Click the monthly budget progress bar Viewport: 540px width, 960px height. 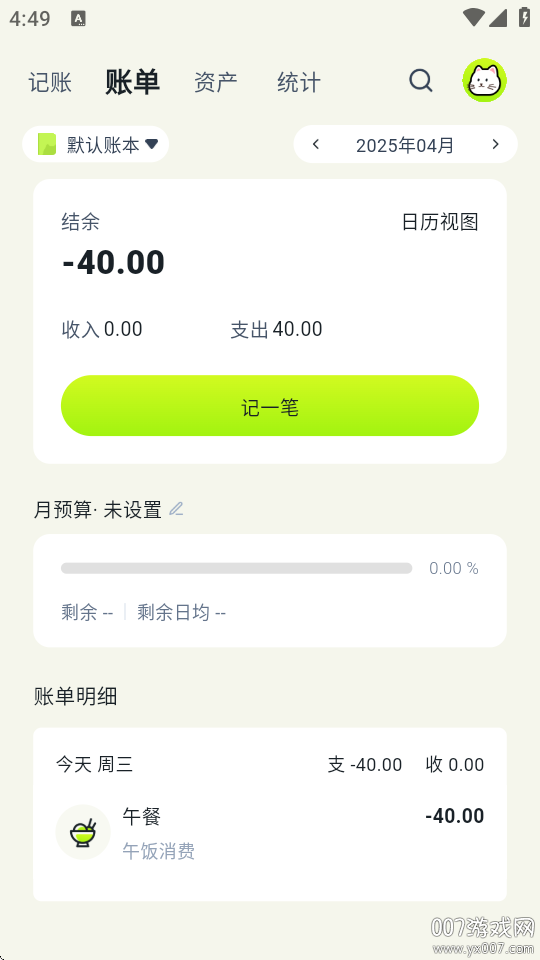(236, 568)
